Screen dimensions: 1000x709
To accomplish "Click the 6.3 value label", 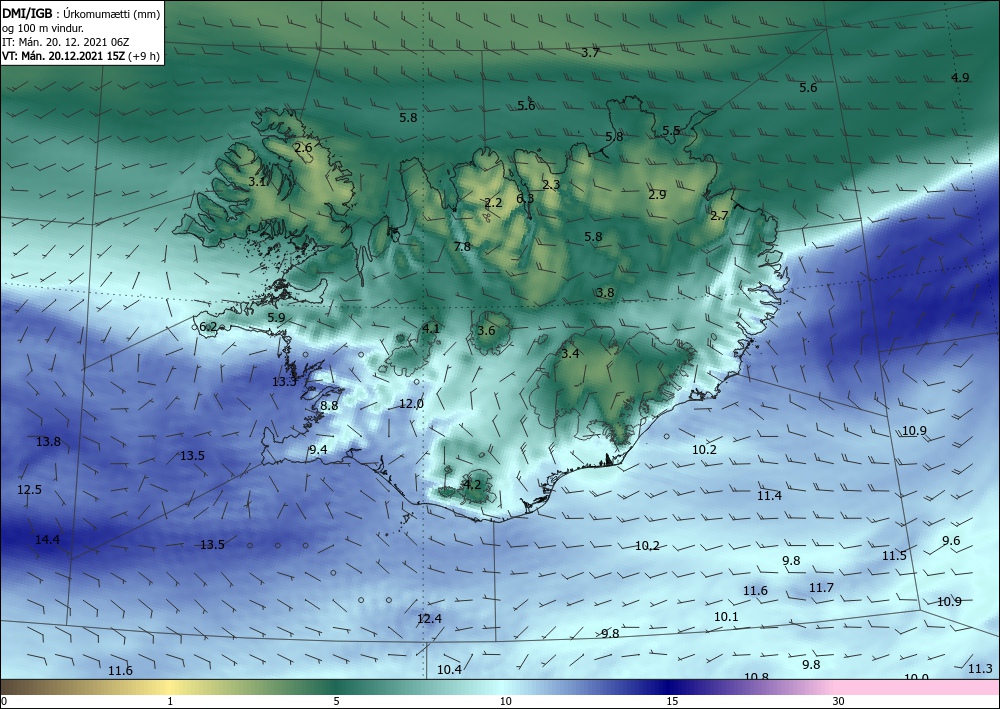I will point(525,199).
